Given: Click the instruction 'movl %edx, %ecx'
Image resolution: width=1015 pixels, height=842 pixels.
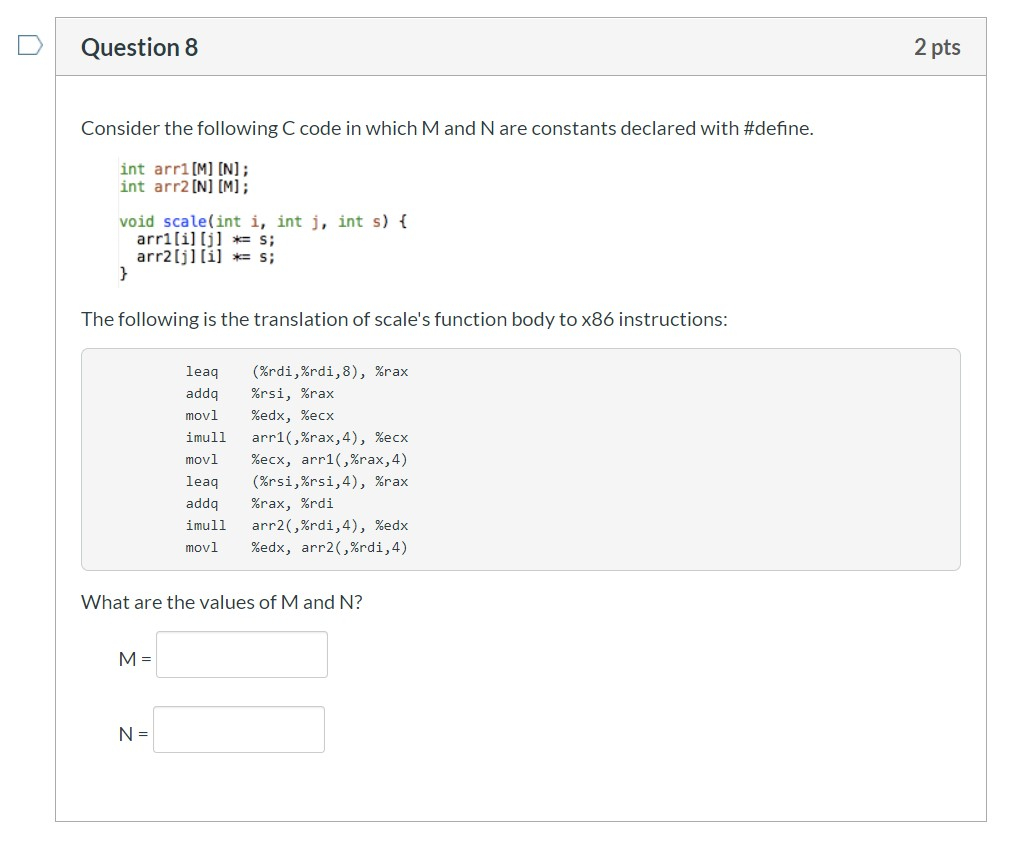Looking at the screenshot, I should [x=260, y=415].
